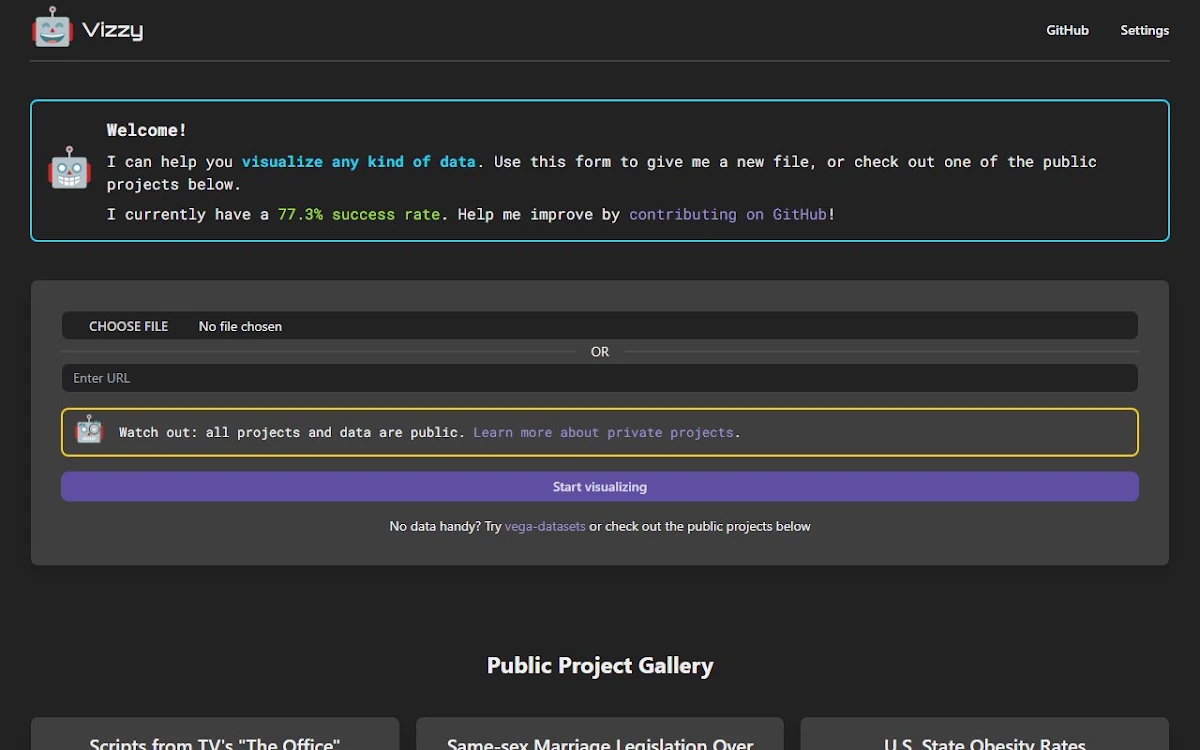Click the Enter URL input field
1200x750 pixels.
point(600,378)
